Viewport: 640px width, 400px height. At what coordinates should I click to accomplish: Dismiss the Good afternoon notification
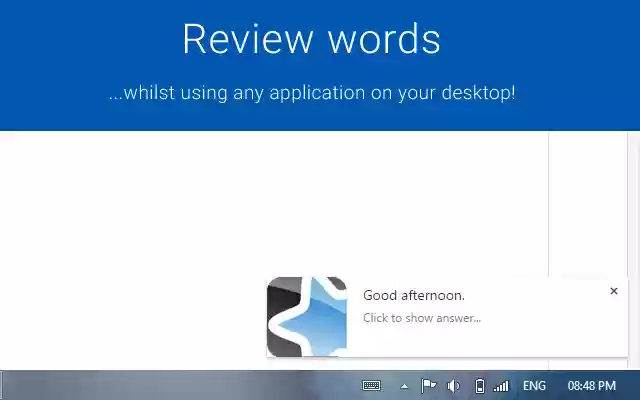(613, 291)
